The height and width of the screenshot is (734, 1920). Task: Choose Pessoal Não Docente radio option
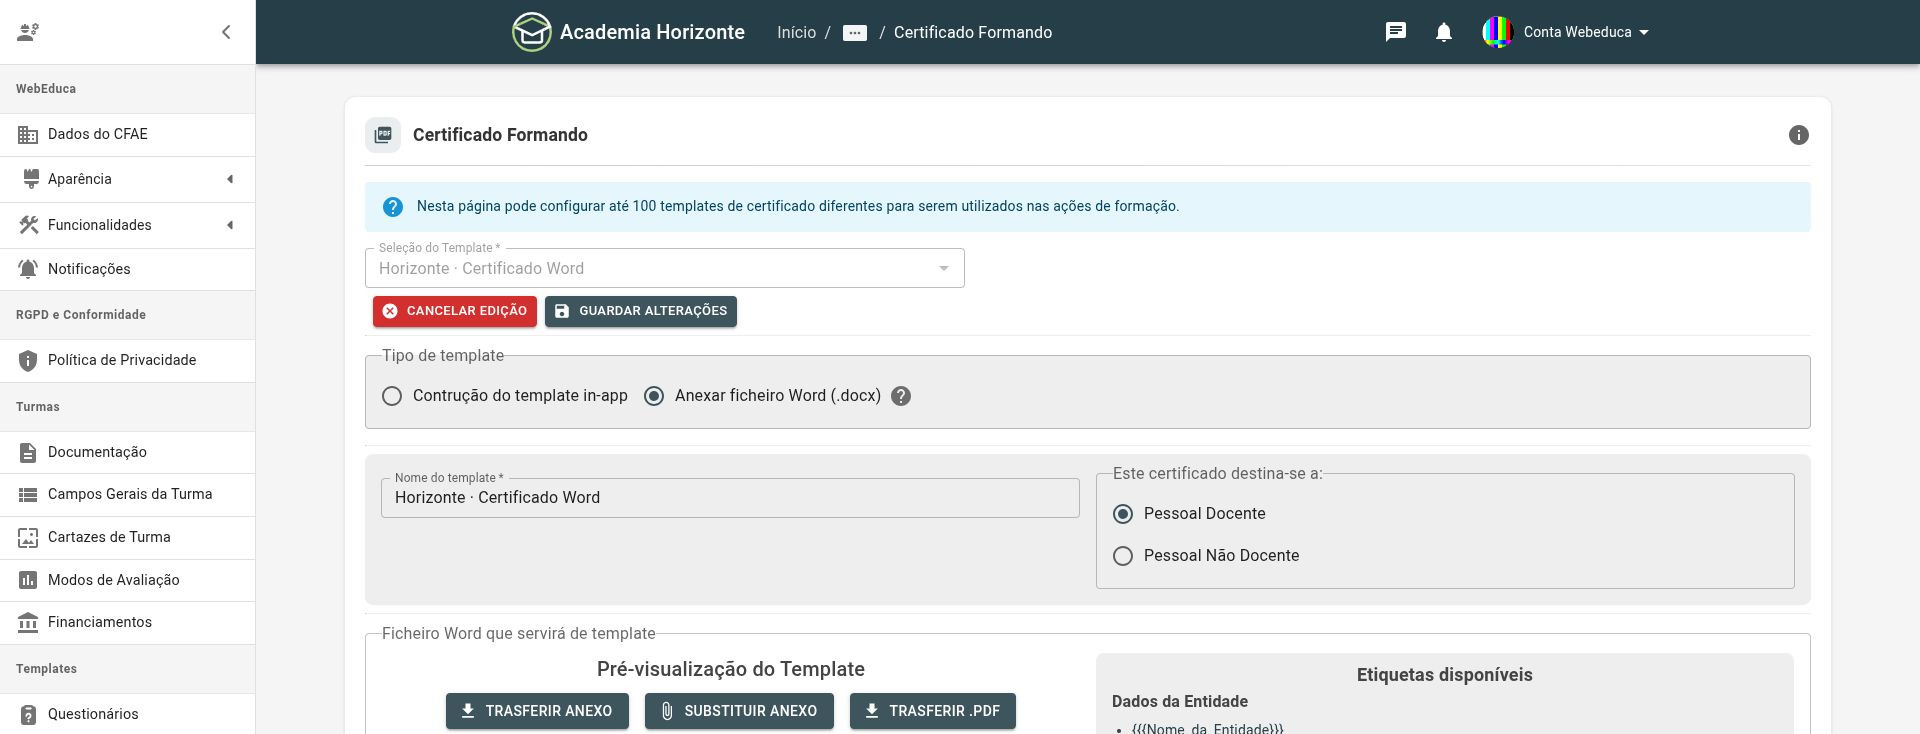click(1123, 556)
